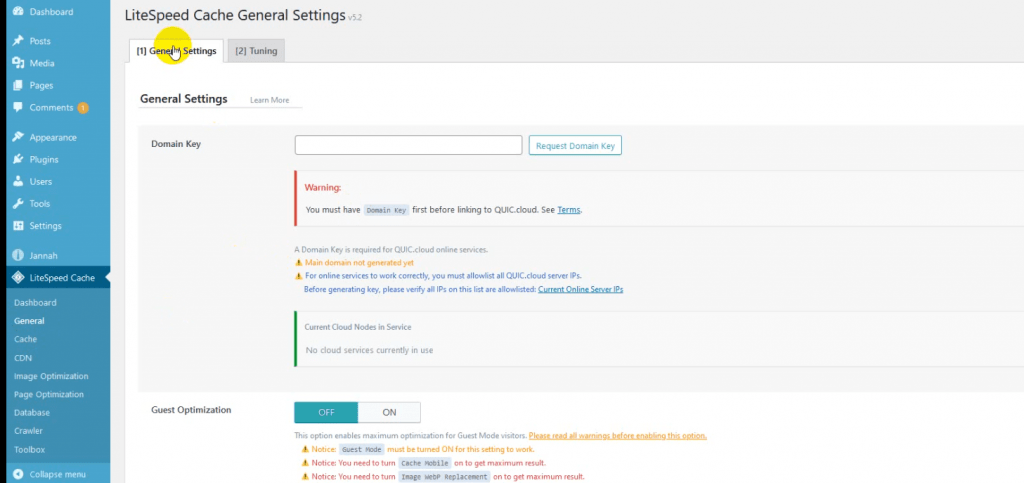Open the Page Optimization submenu item
The width and height of the screenshot is (1024, 483).
49,395
